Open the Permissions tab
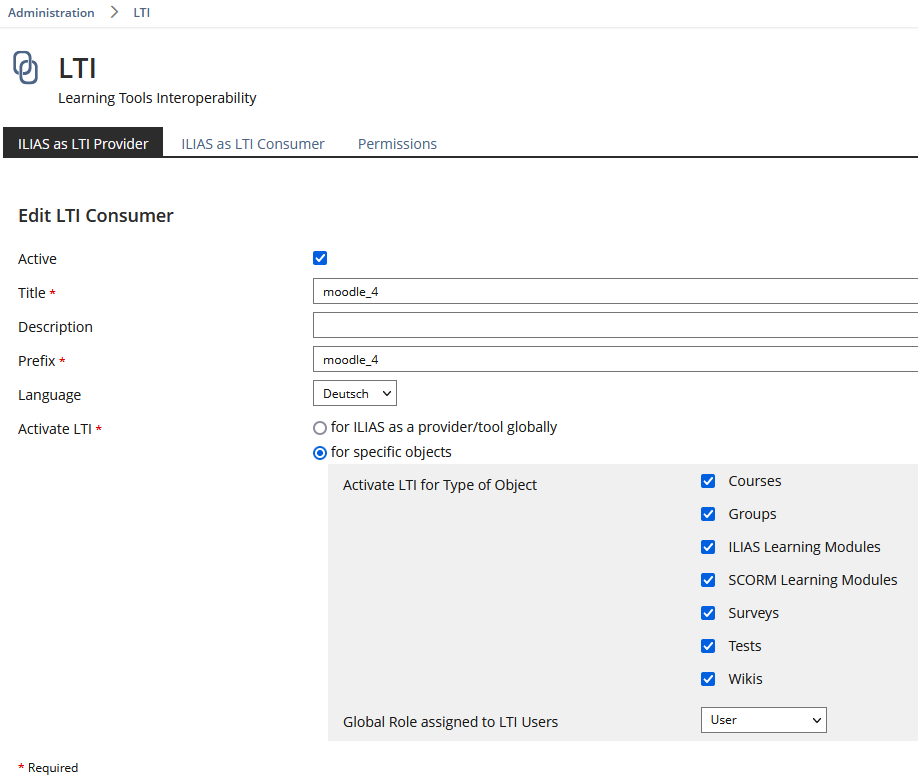 pyautogui.click(x=397, y=144)
